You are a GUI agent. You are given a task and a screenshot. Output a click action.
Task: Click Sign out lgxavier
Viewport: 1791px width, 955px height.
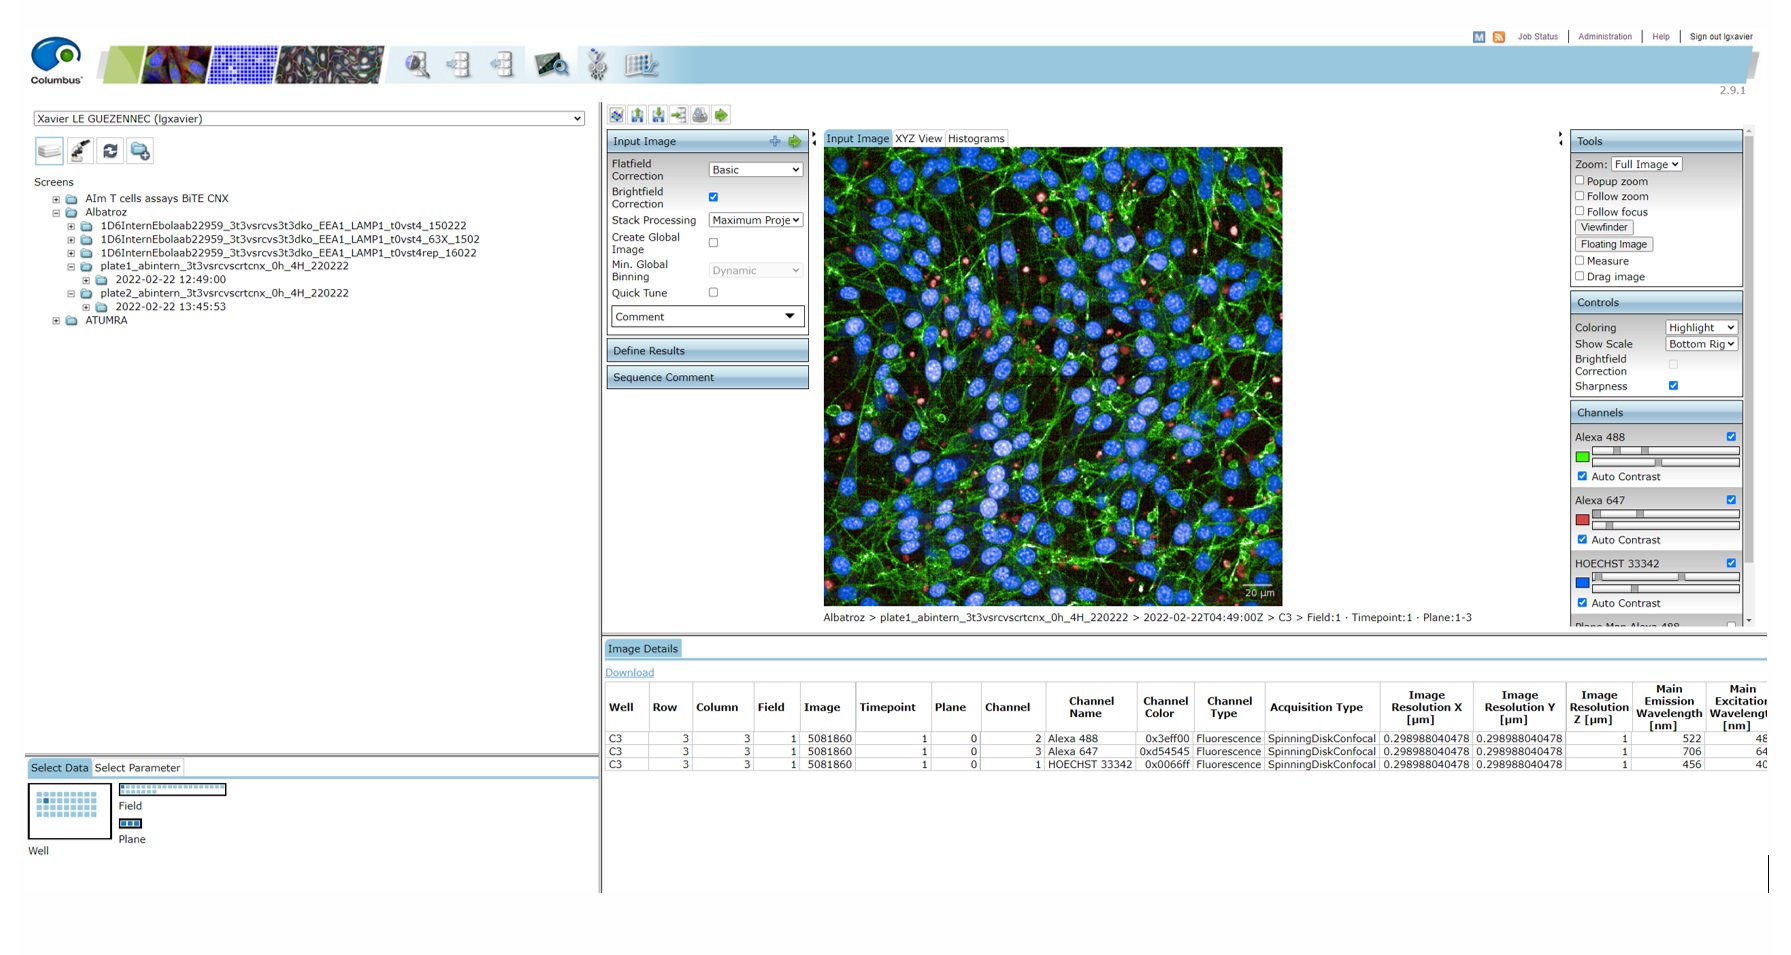coord(1721,37)
